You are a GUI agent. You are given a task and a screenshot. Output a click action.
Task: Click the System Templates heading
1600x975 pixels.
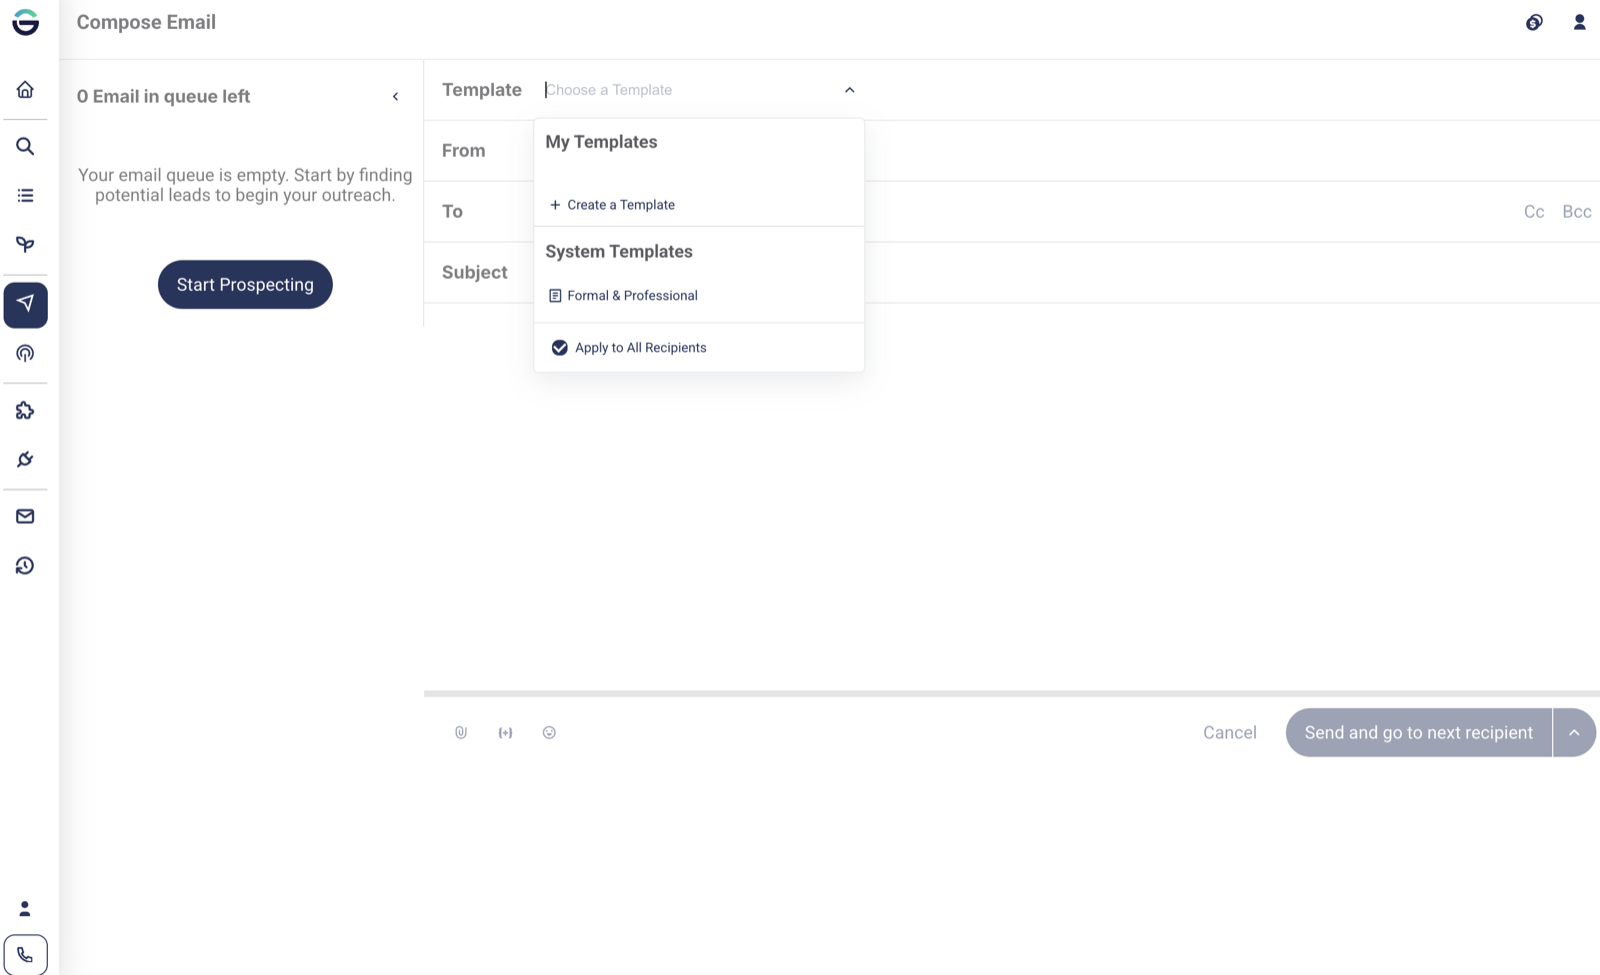(619, 252)
